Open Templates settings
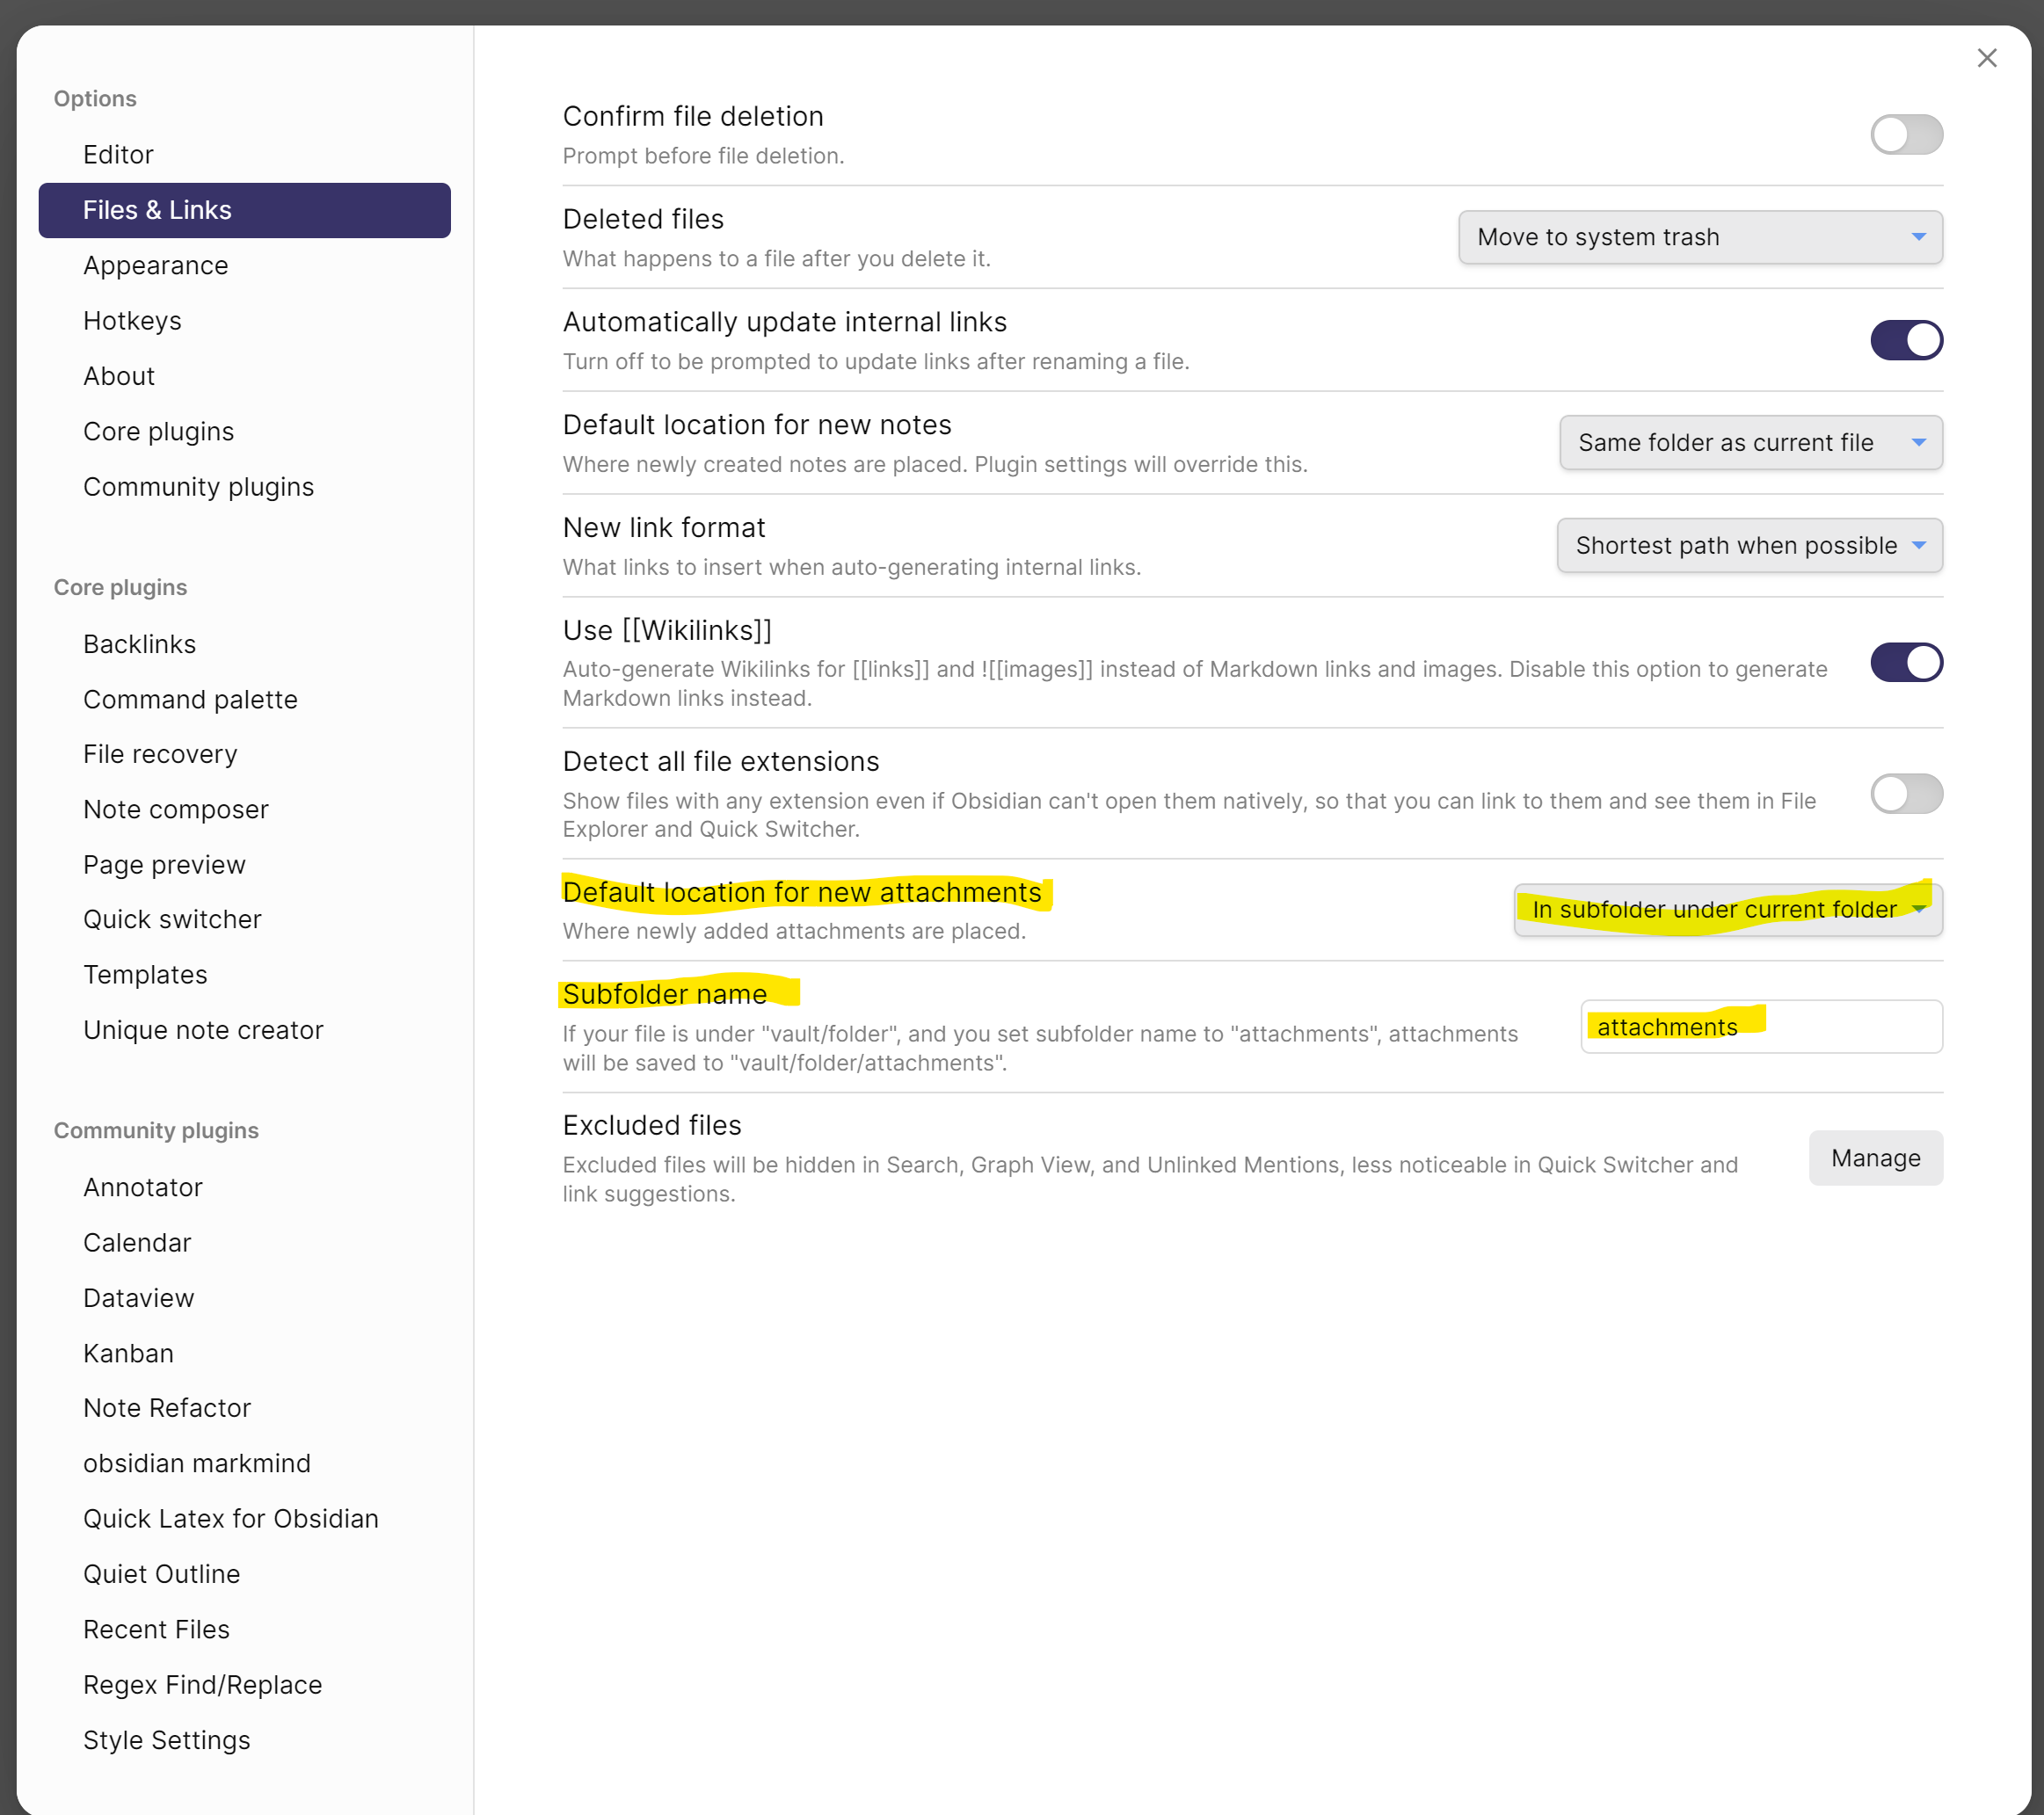Screen dimensions: 2044x1815 pos(145,974)
